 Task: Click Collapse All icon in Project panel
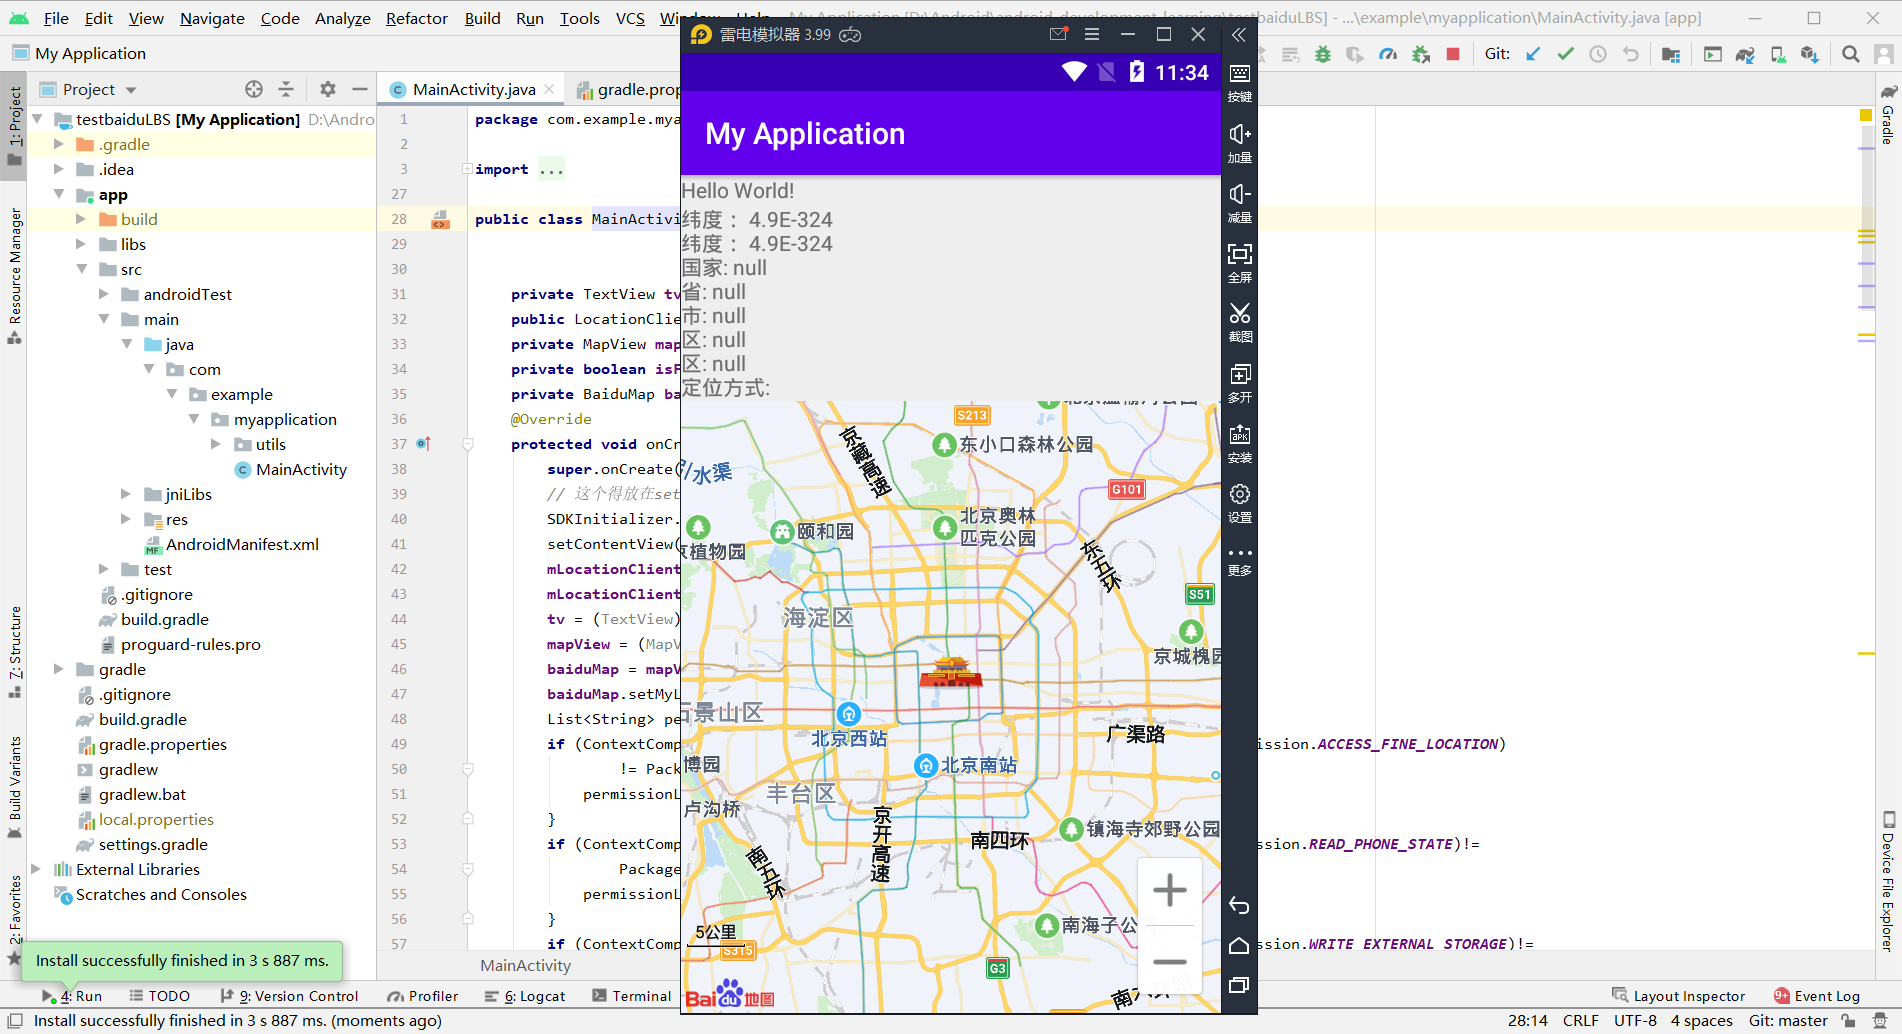286,89
